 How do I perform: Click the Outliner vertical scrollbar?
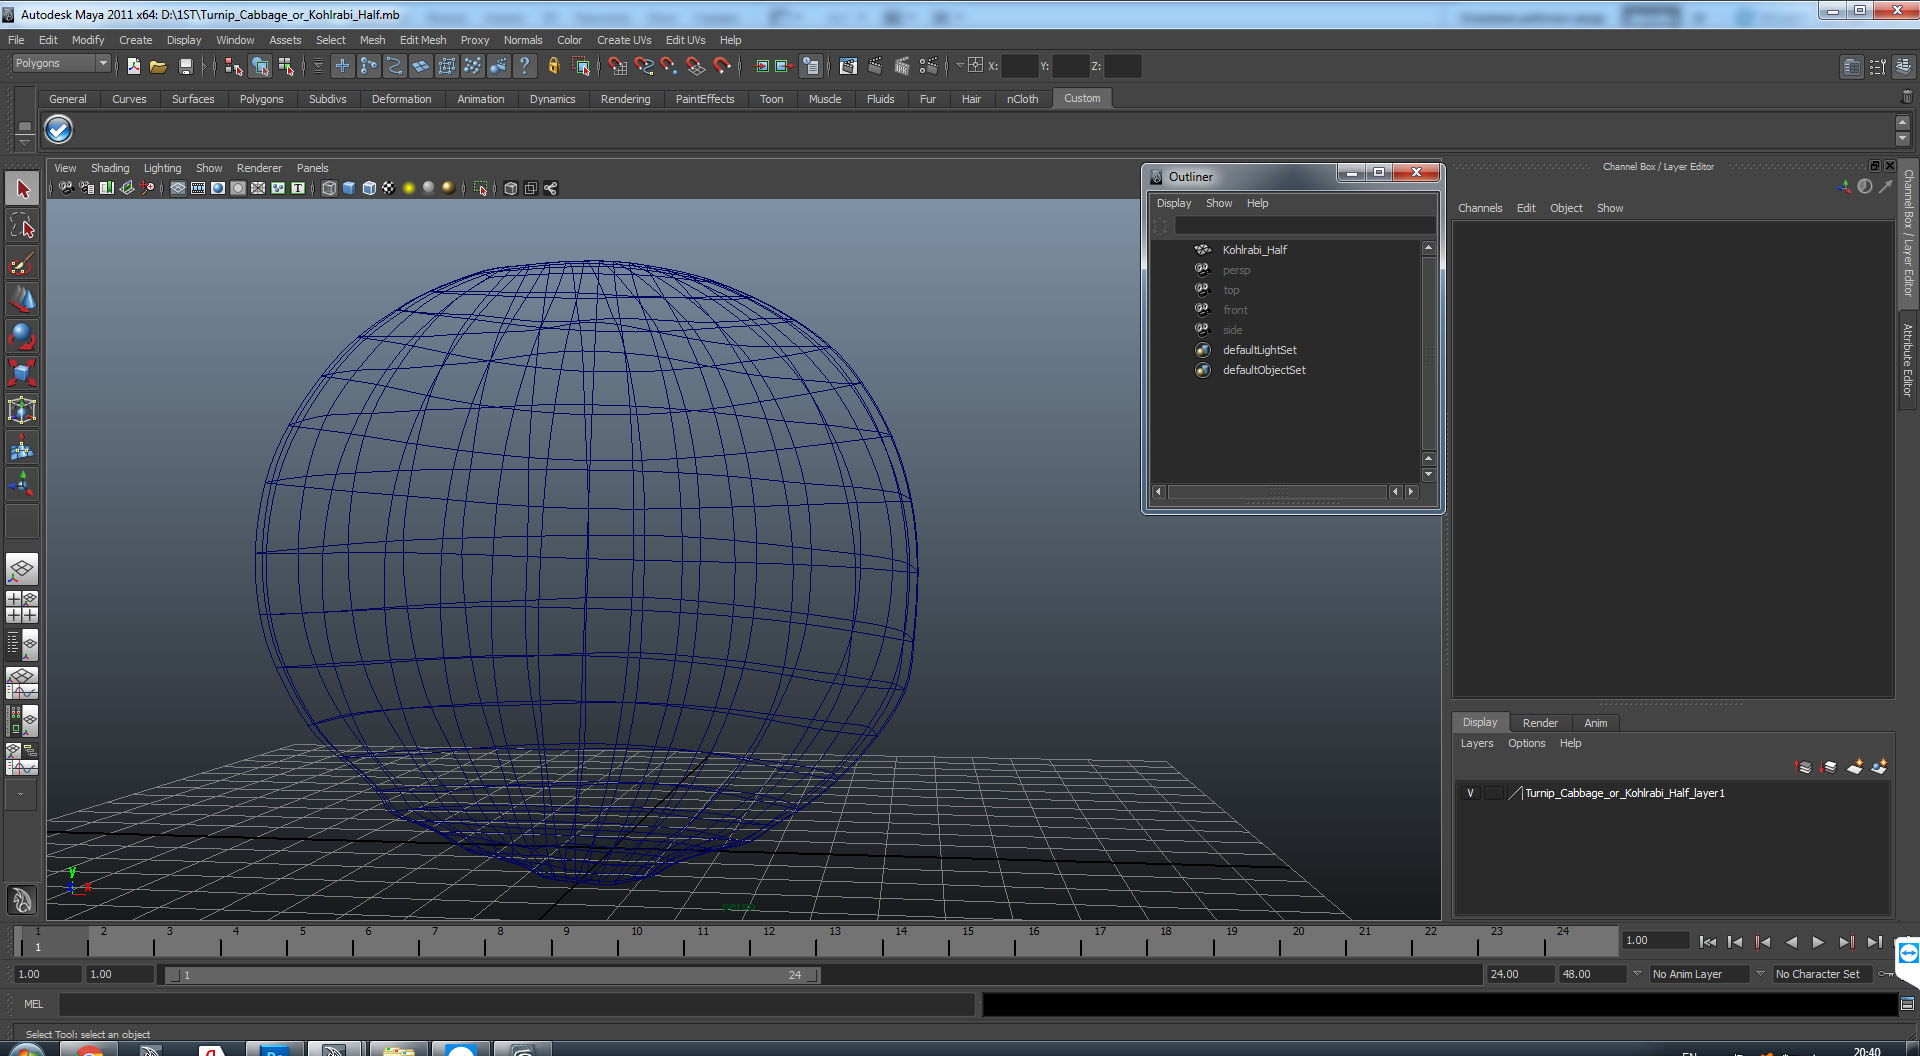pyautogui.click(x=1428, y=355)
